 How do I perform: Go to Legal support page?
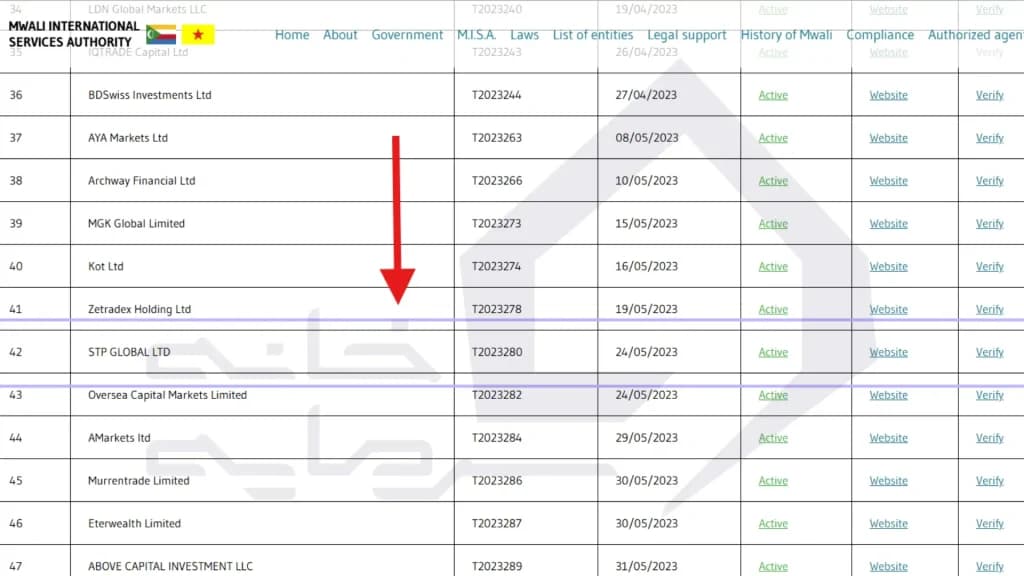pos(686,35)
